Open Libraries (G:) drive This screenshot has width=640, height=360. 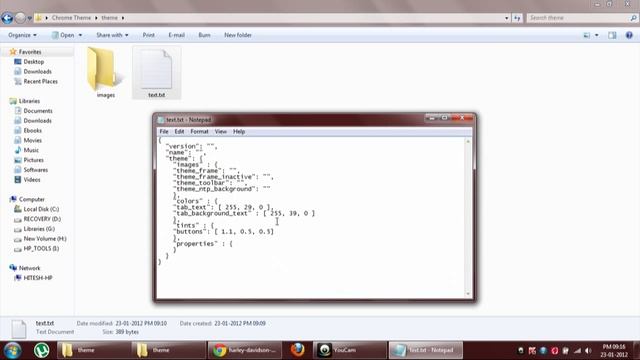(39, 229)
